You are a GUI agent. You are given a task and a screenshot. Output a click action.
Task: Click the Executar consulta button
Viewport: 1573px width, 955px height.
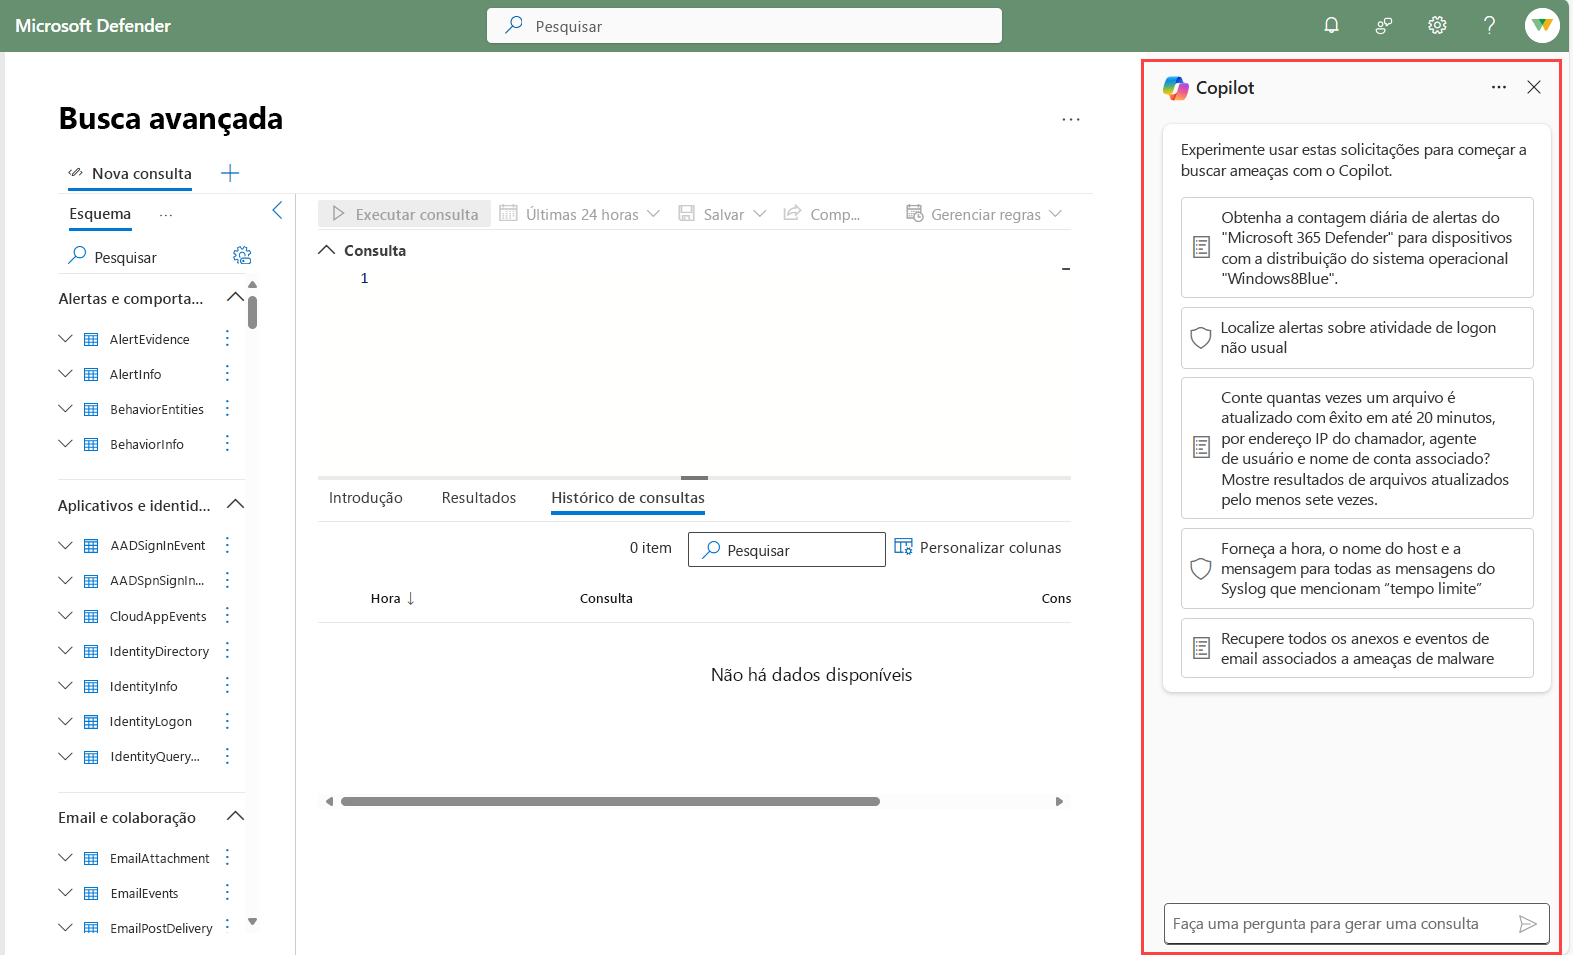coord(405,214)
